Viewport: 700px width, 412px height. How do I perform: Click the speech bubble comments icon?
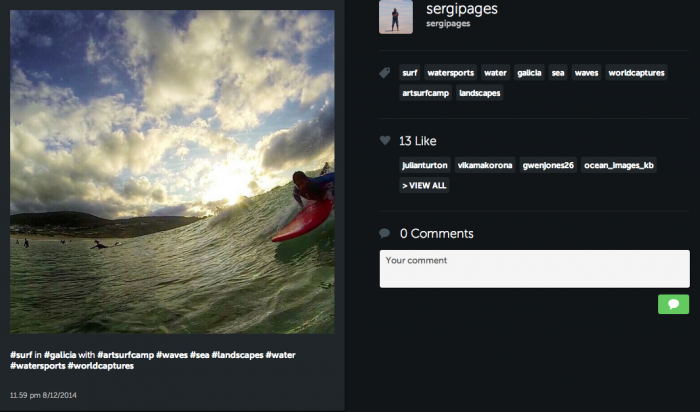click(x=385, y=234)
